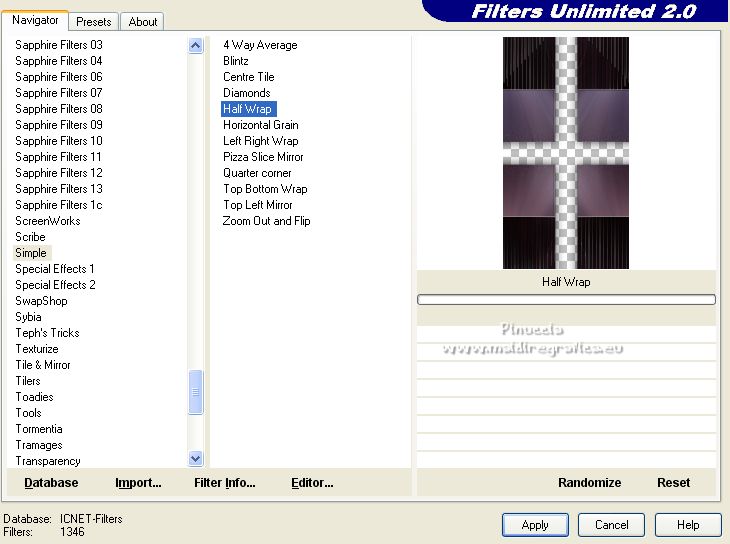The image size is (730, 544).
Task: Select the Top Bottom Wrap filter
Action: (x=265, y=189)
